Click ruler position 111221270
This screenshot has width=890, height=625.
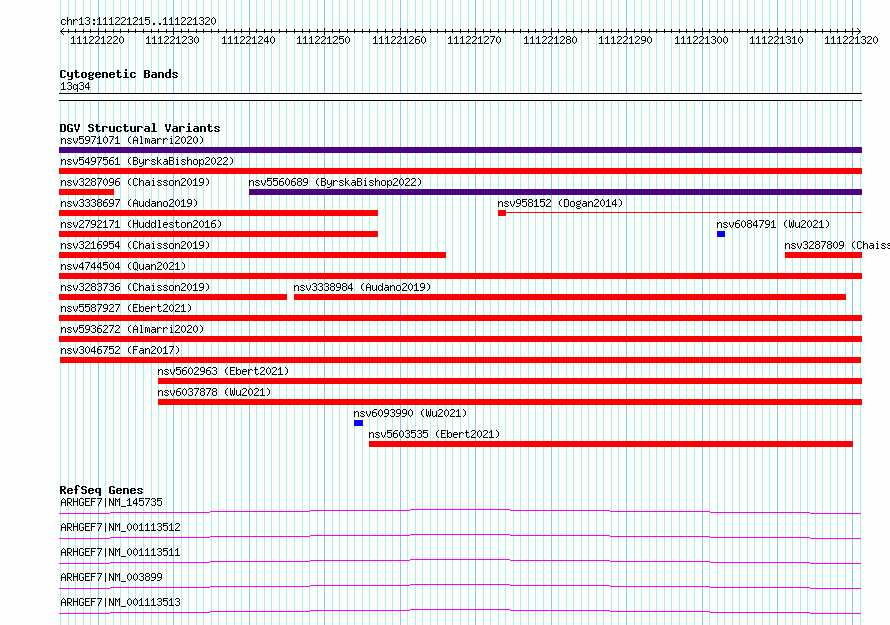[x=475, y=40]
